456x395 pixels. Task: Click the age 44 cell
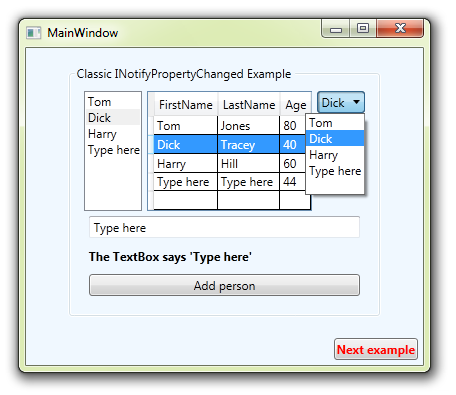point(293,182)
